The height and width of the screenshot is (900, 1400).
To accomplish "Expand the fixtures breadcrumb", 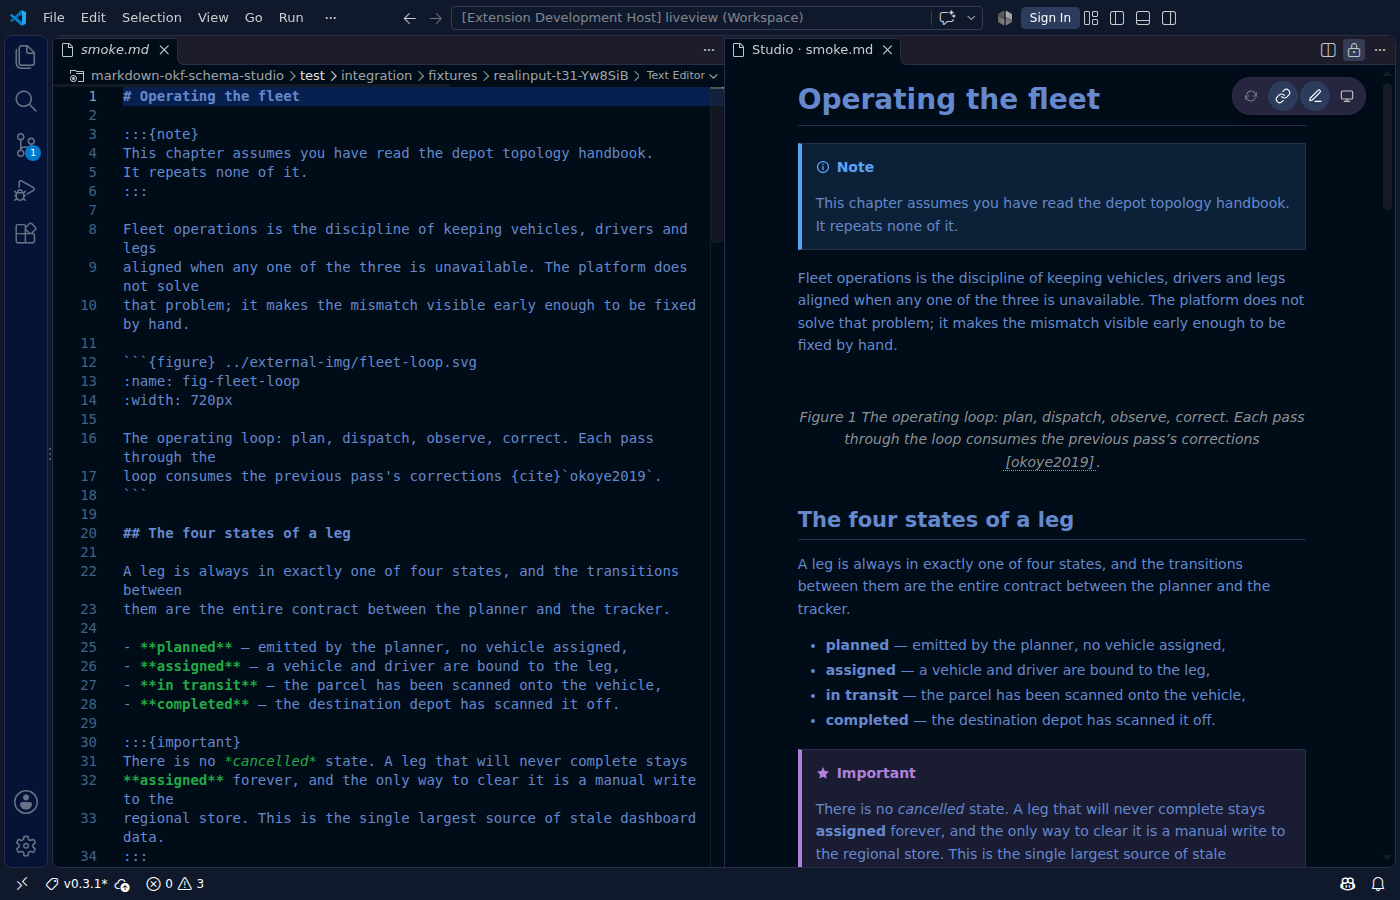I will click(x=453, y=76).
